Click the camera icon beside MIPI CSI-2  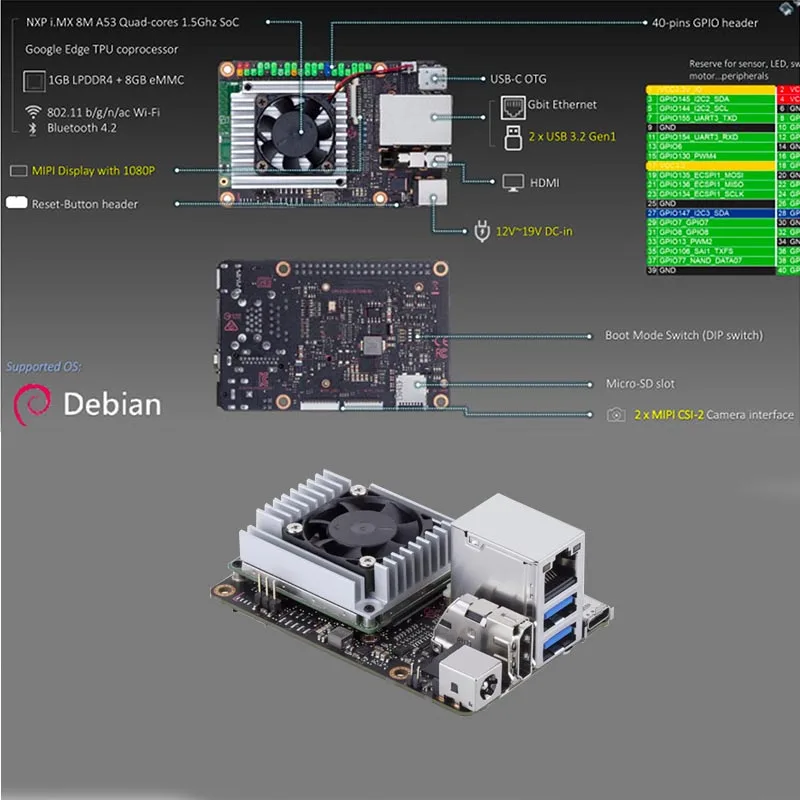tap(616, 414)
